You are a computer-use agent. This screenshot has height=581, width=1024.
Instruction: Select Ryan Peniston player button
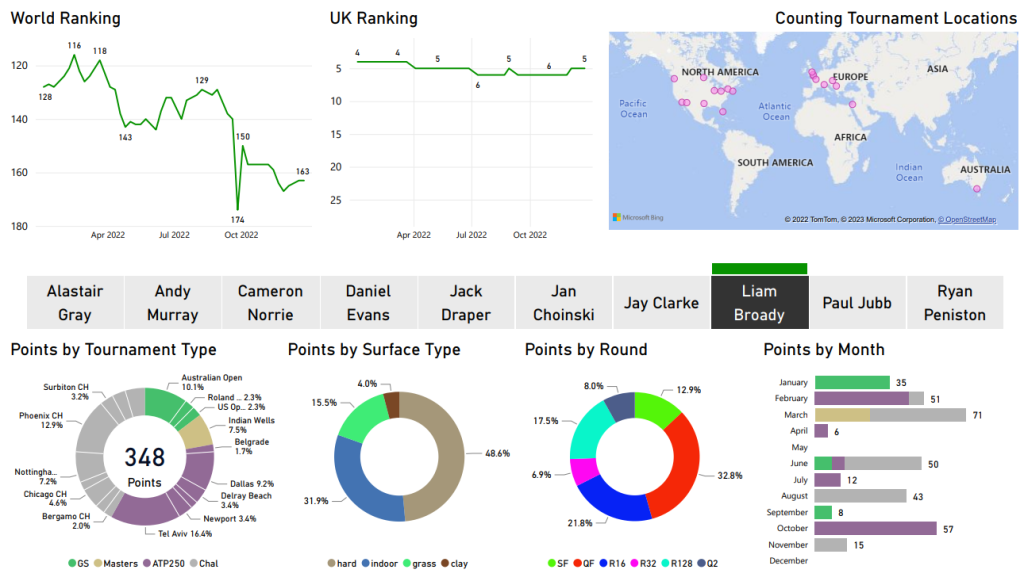coord(954,303)
